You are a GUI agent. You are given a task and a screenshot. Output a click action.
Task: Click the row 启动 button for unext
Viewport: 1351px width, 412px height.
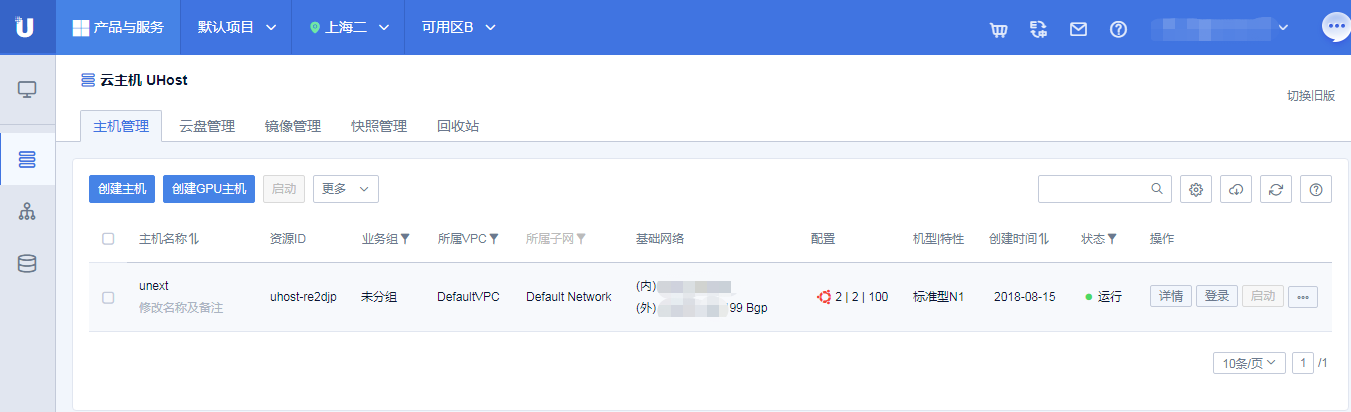pyautogui.click(x=1263, y=297)
